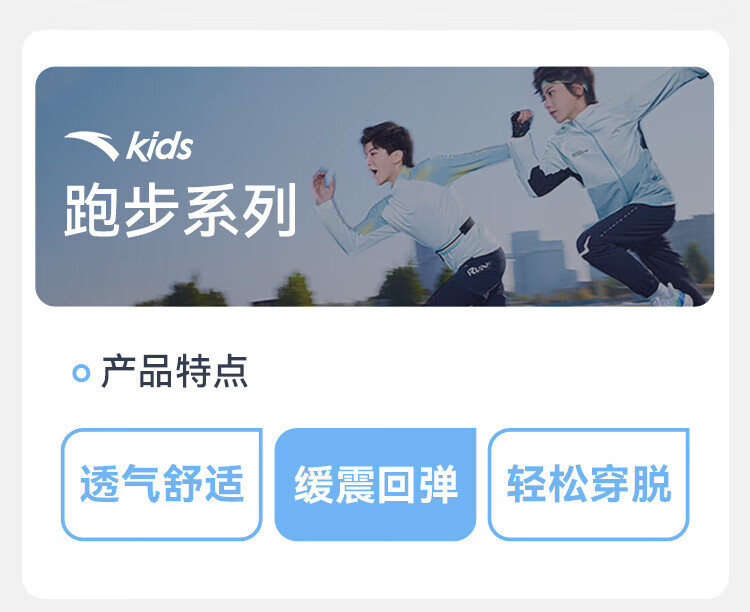Click the 产品特点 section heading
750x612 pixels.
[x=175, y=372]
